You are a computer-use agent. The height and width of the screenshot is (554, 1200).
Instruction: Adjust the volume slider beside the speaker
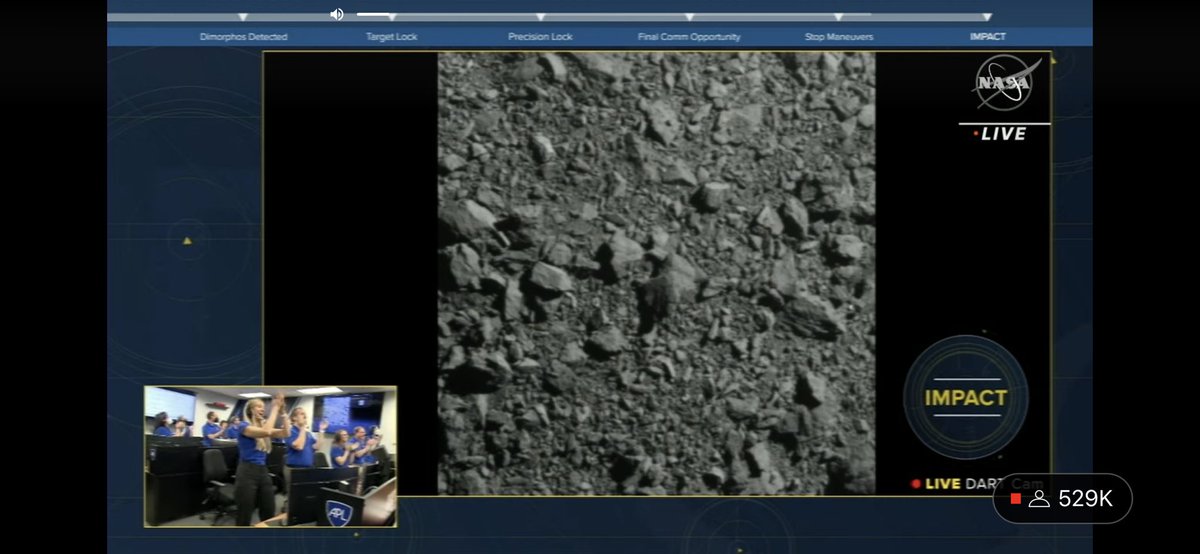pyautogui.click(x=374, y=14)
